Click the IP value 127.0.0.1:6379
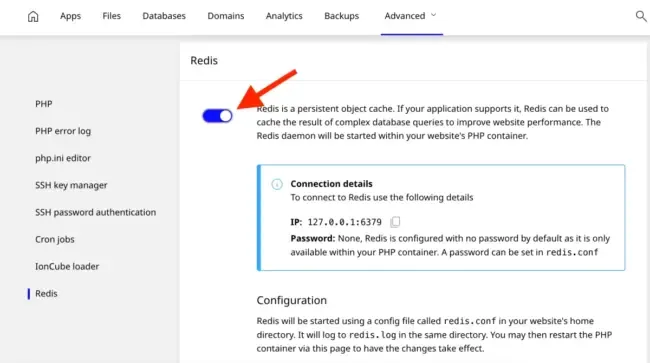Screen dimensions: 650x363 344,222
